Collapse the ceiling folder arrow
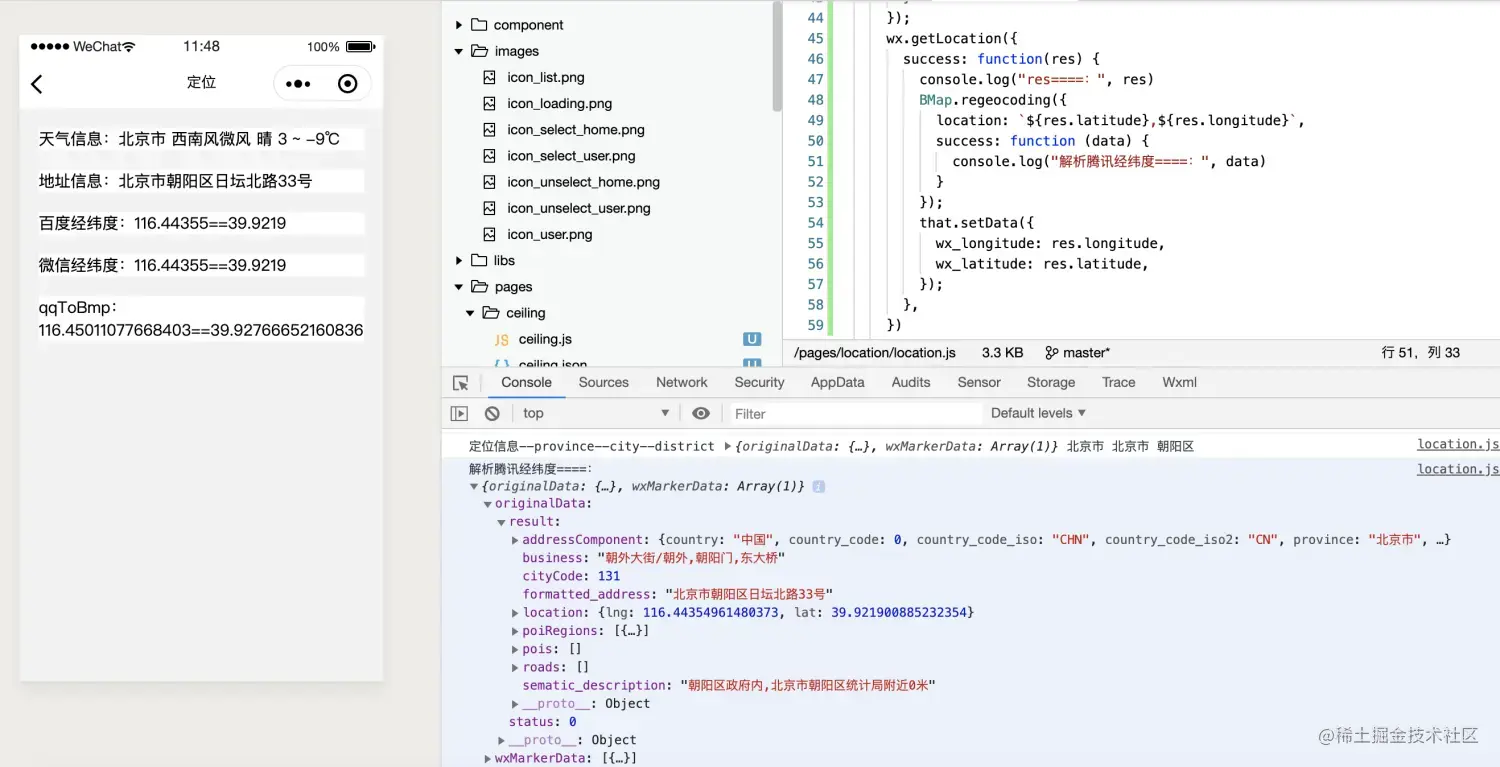 (x=471, y=313)
